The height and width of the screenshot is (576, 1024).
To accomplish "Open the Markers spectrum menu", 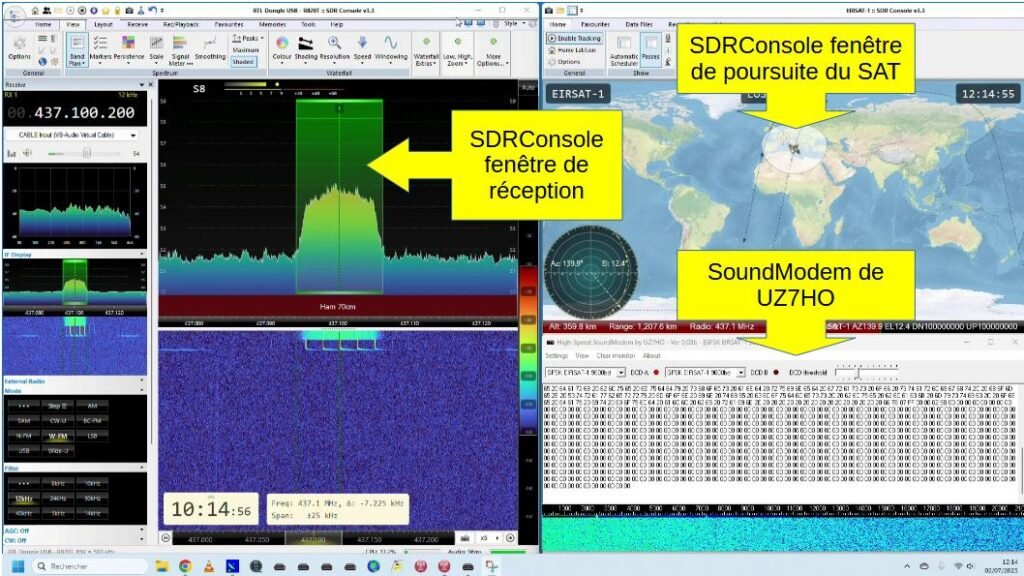I will pyautogui.click(x=100, y=50).
